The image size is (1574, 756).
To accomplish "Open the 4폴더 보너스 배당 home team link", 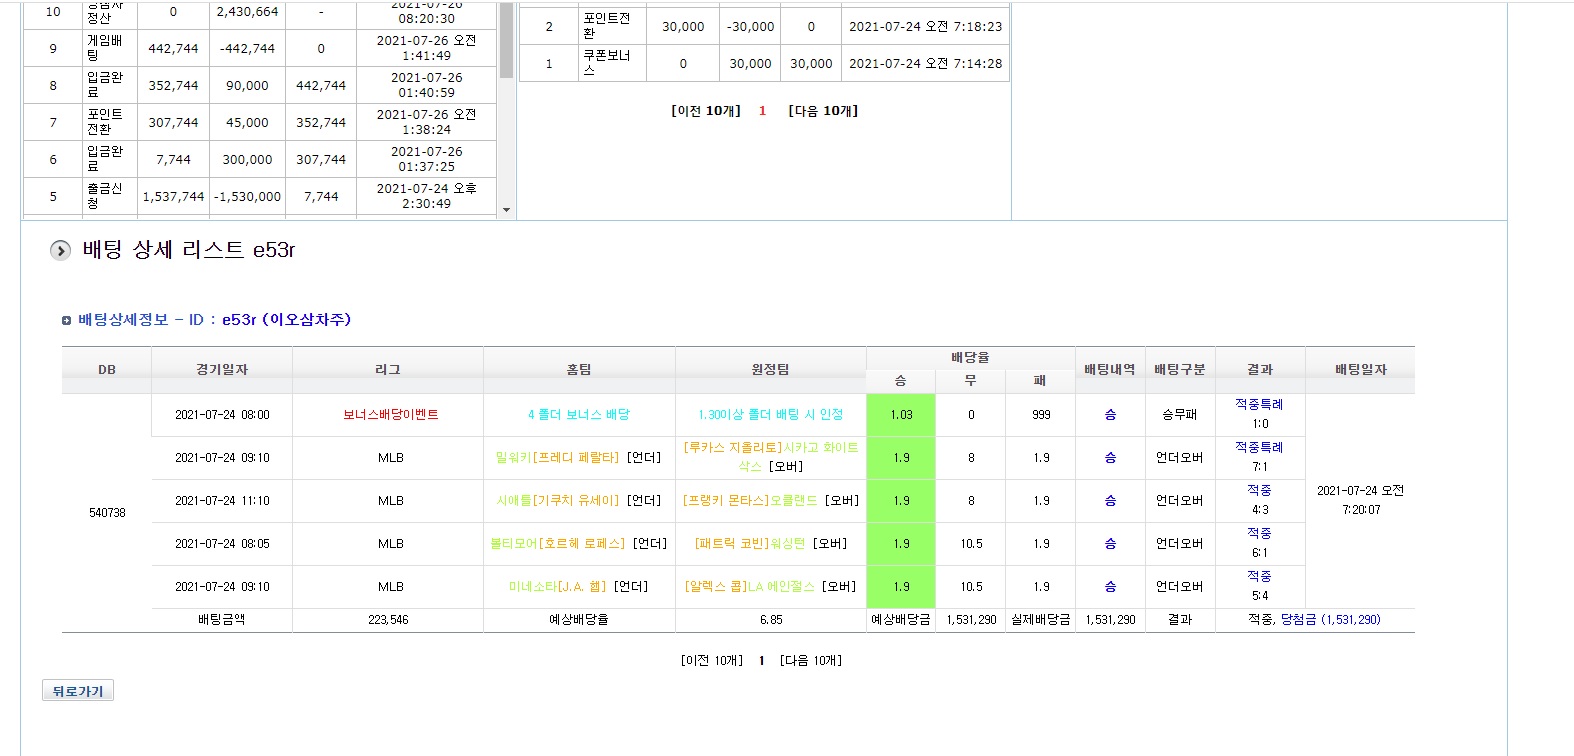I will tap(579, 415).
